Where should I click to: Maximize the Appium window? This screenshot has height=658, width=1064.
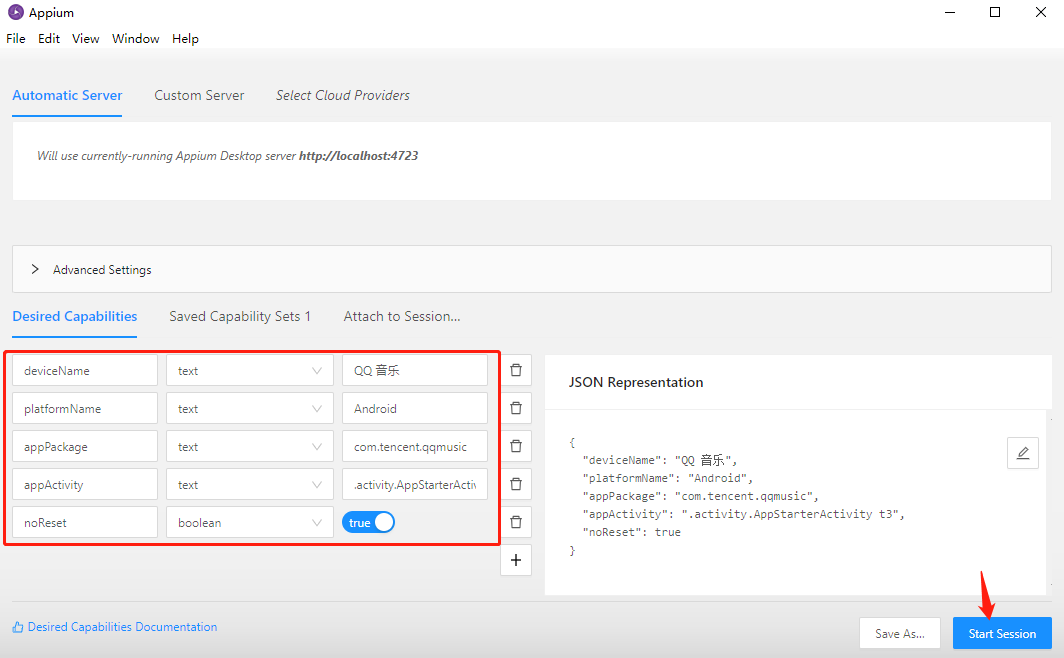point(995,12)
